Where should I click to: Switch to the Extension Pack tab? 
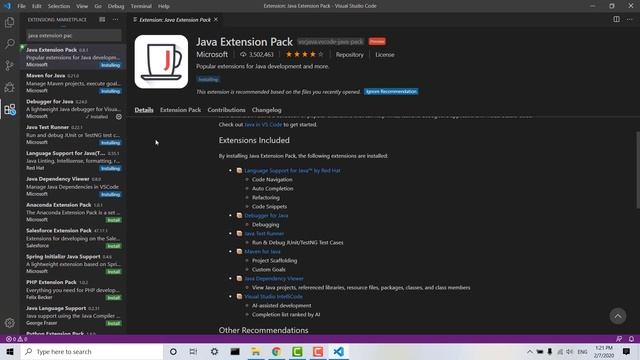180,110
